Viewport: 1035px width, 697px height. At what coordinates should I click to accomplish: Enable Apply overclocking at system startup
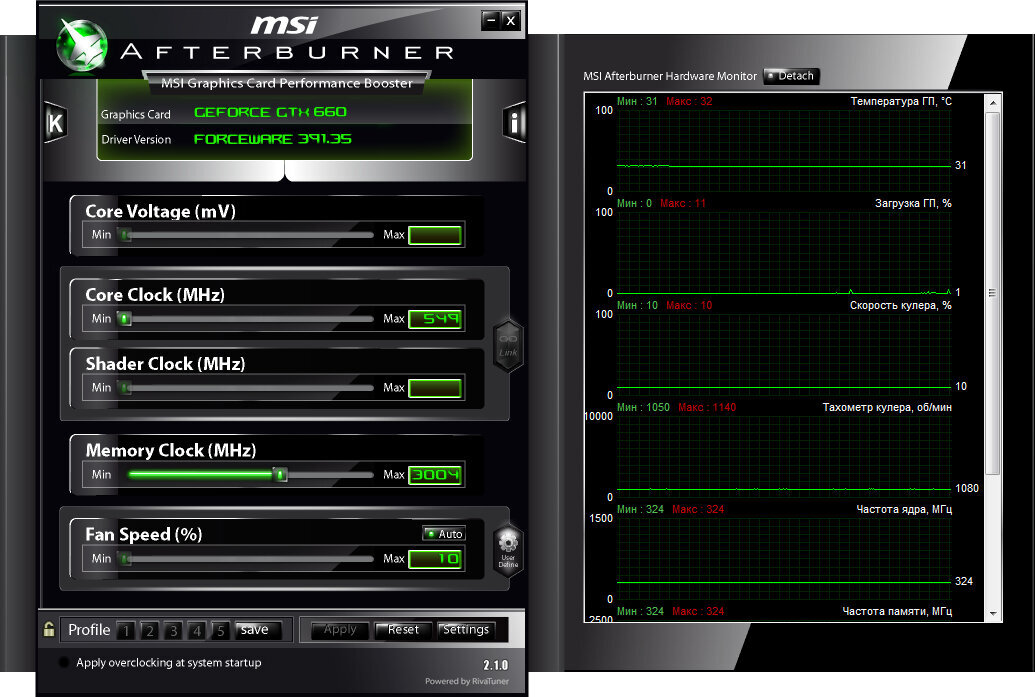point(64,662)
